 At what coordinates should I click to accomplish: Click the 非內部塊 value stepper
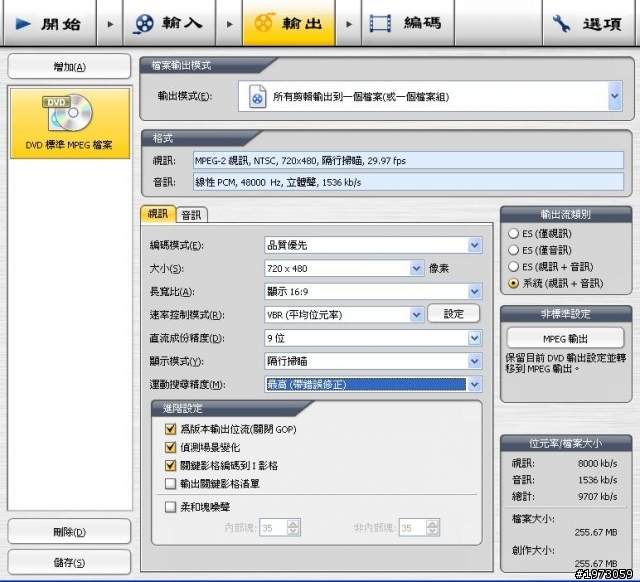coord(433,528)
